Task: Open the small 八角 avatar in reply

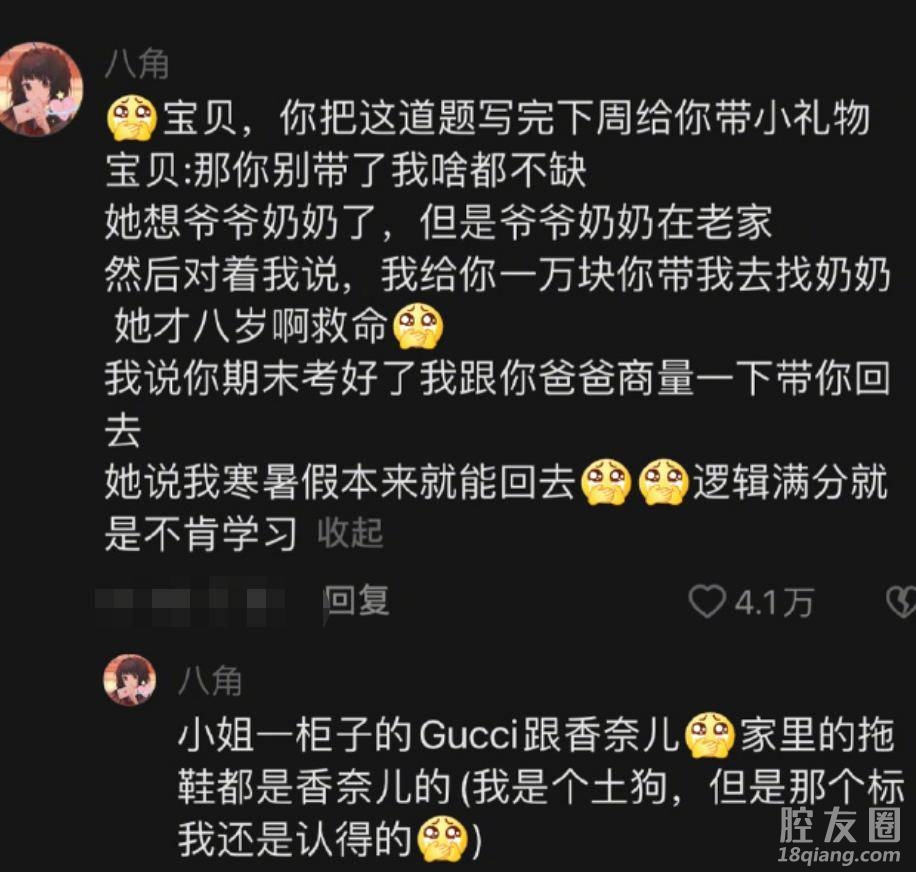Action: click(130, 680)
